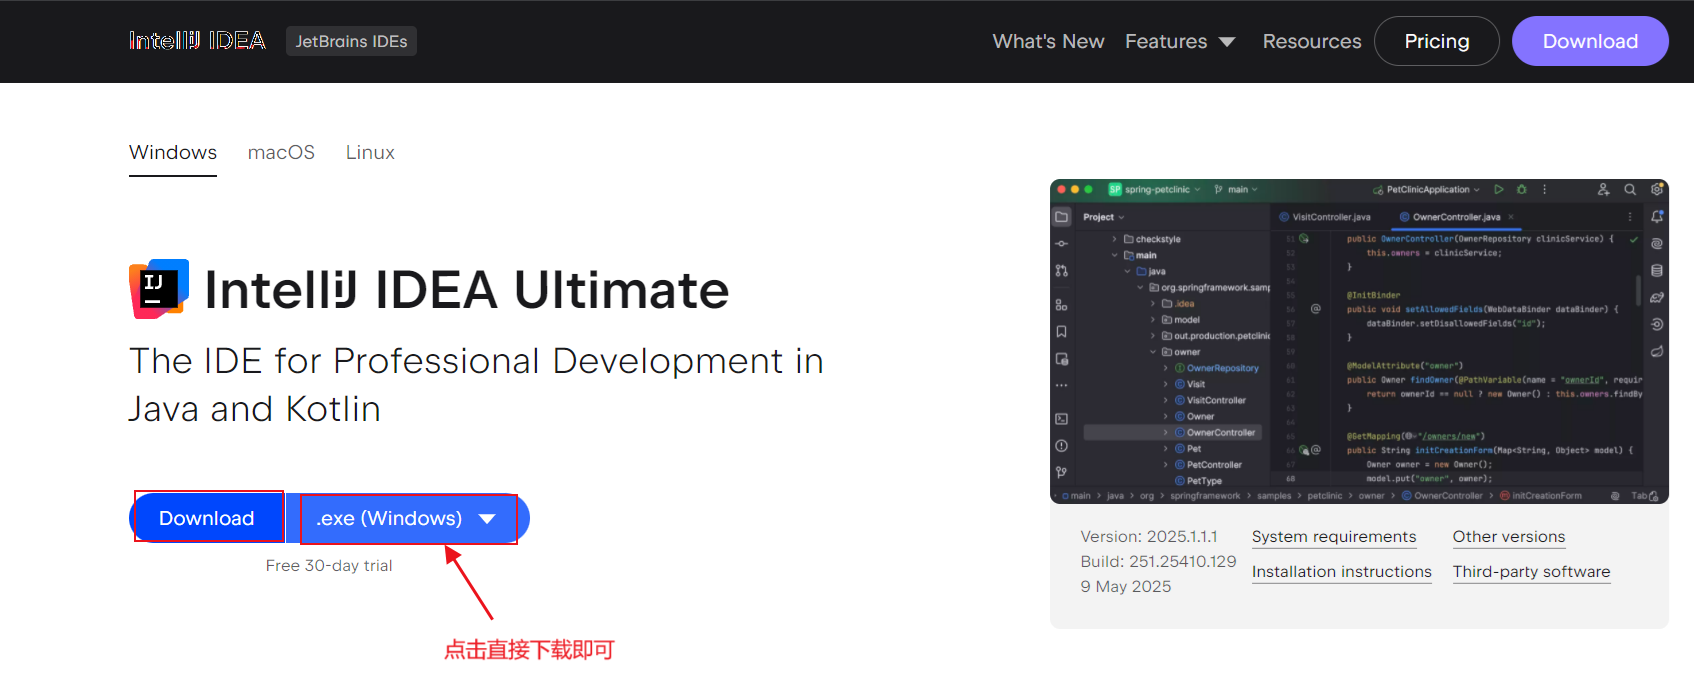Select OwnerRepository in the project tree
The image size is (1694, 681).
(x=1217, y=368)
